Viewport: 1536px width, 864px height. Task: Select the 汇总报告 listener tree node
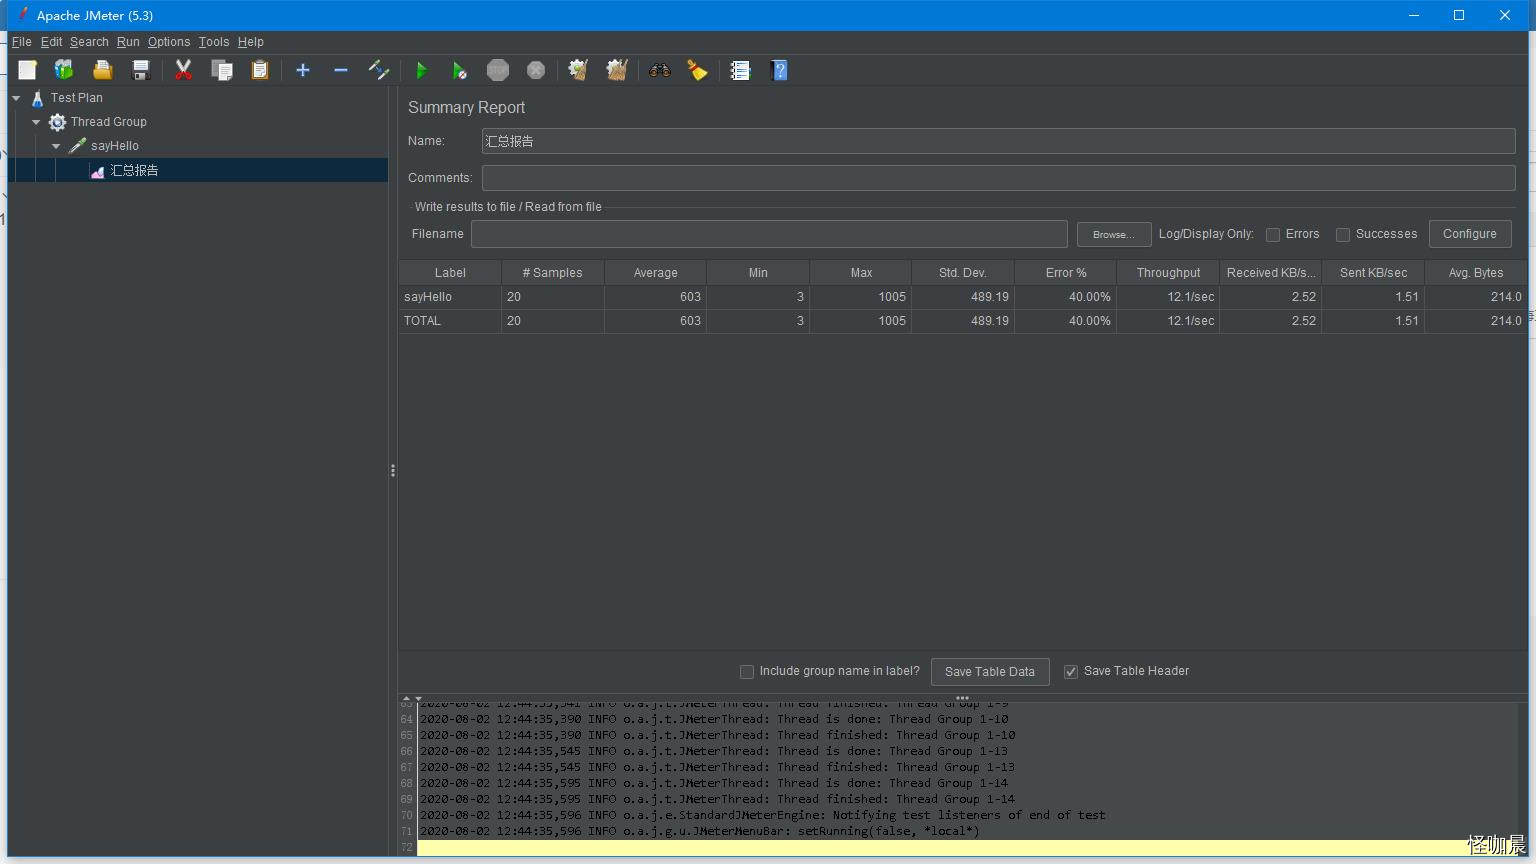(x=134, y=170)
